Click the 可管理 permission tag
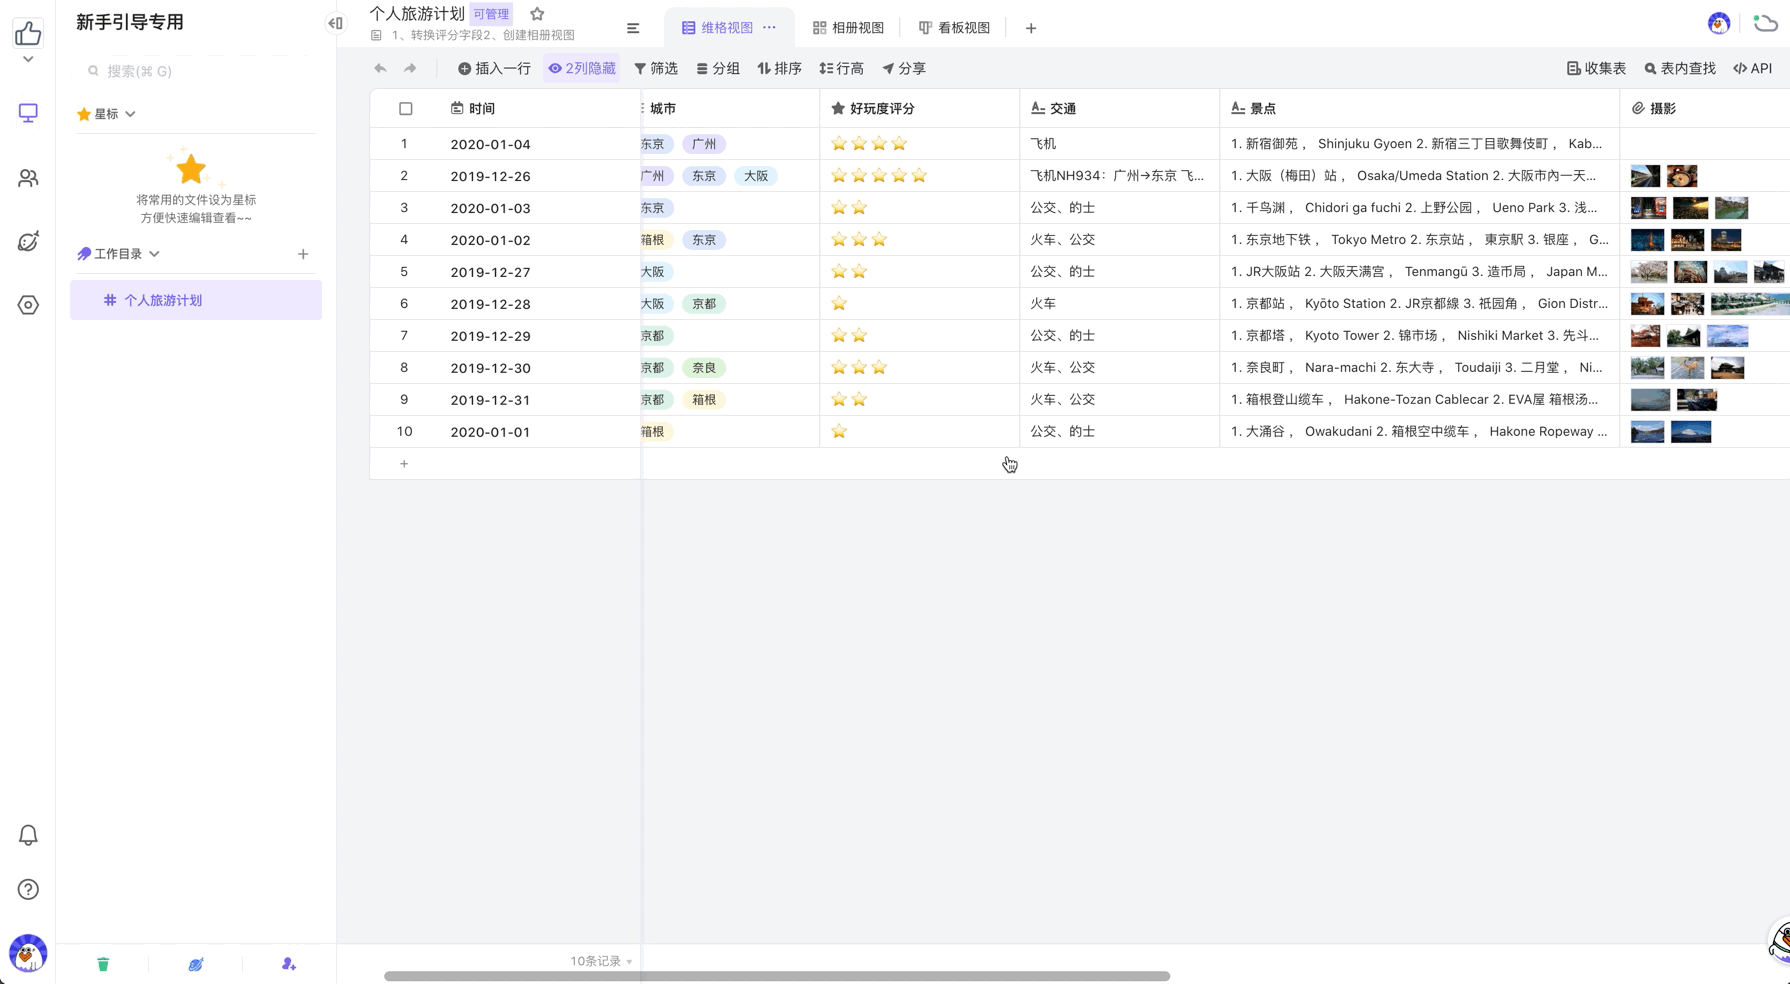1790x984 pixels. pyautogui.click(x=491, y=14)
